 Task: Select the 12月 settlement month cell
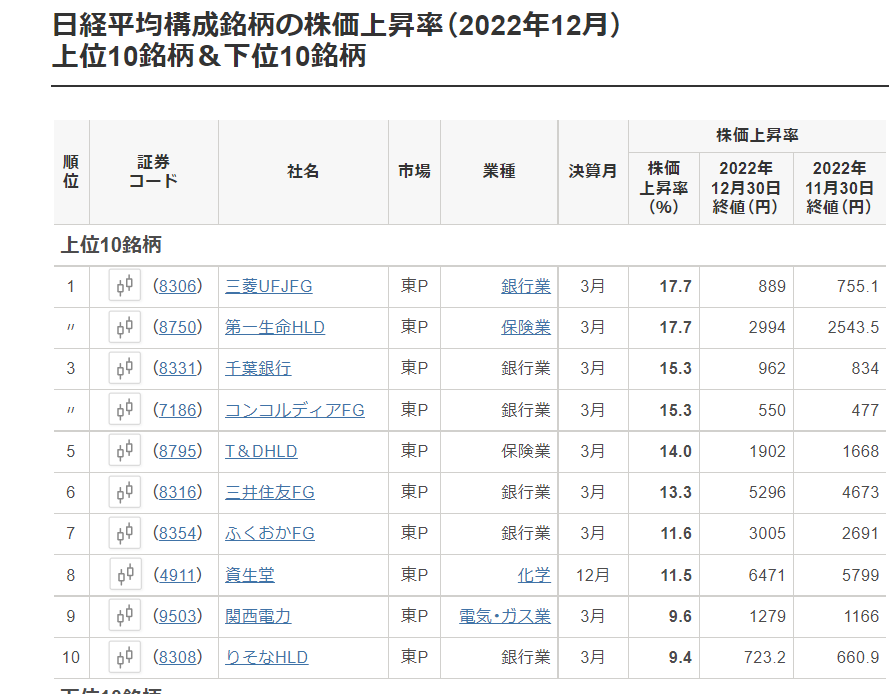click(x=593, y=575)
